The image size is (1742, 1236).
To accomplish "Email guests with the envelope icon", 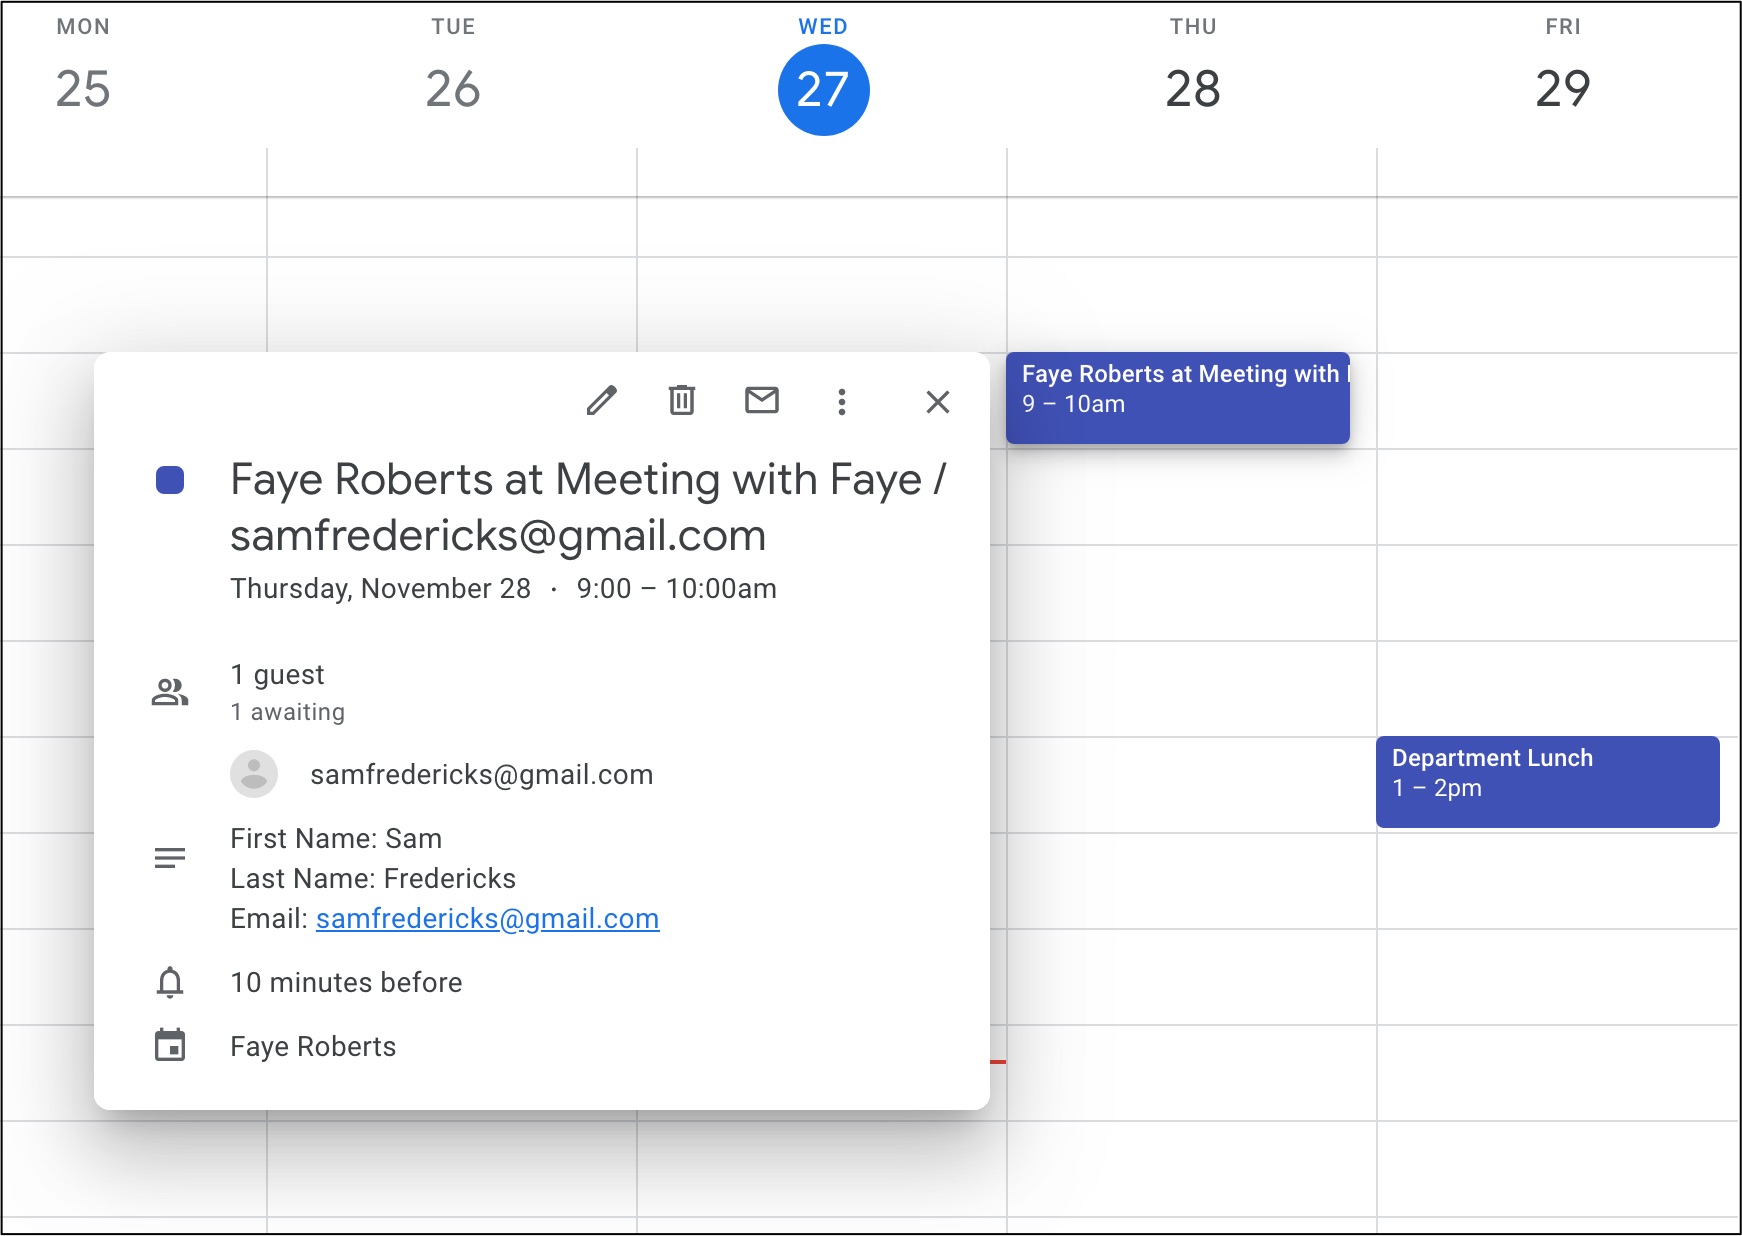I will click(762, 401).
